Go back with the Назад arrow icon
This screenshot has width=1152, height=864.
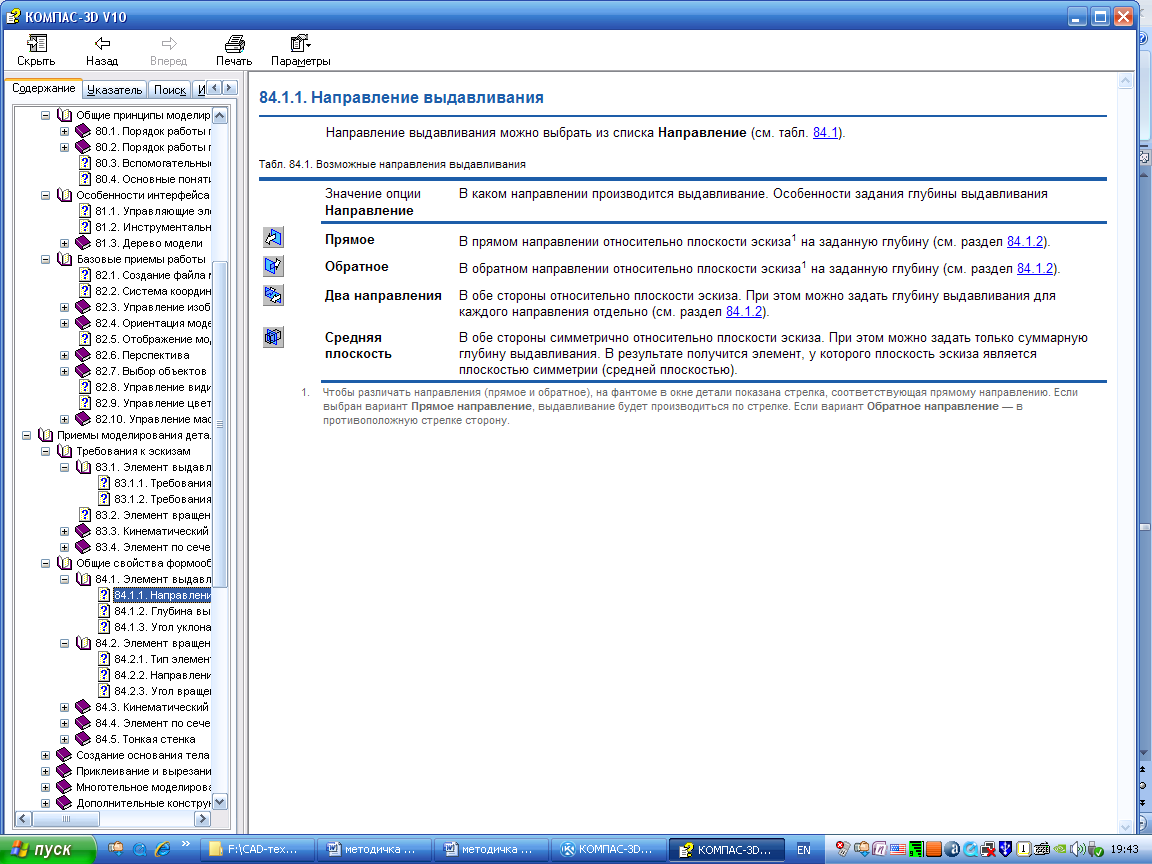(x=102, y=43)
